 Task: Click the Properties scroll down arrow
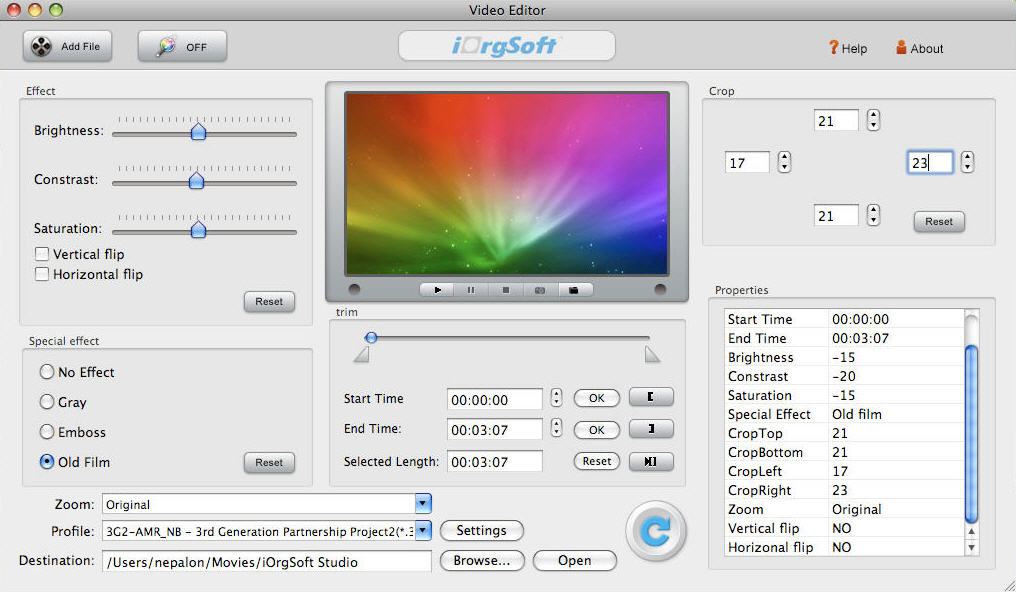coord(971,548)
